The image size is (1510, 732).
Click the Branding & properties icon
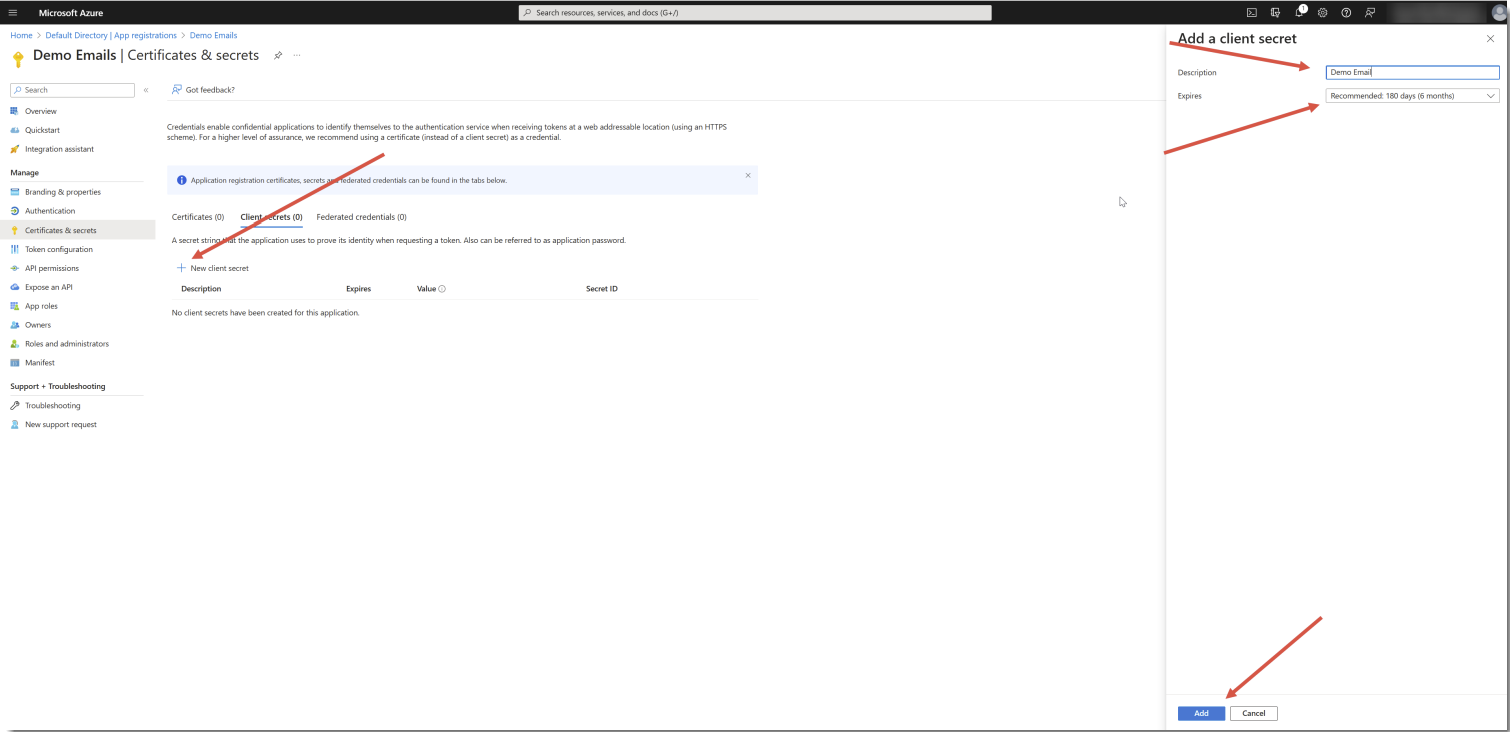(15, 192)
